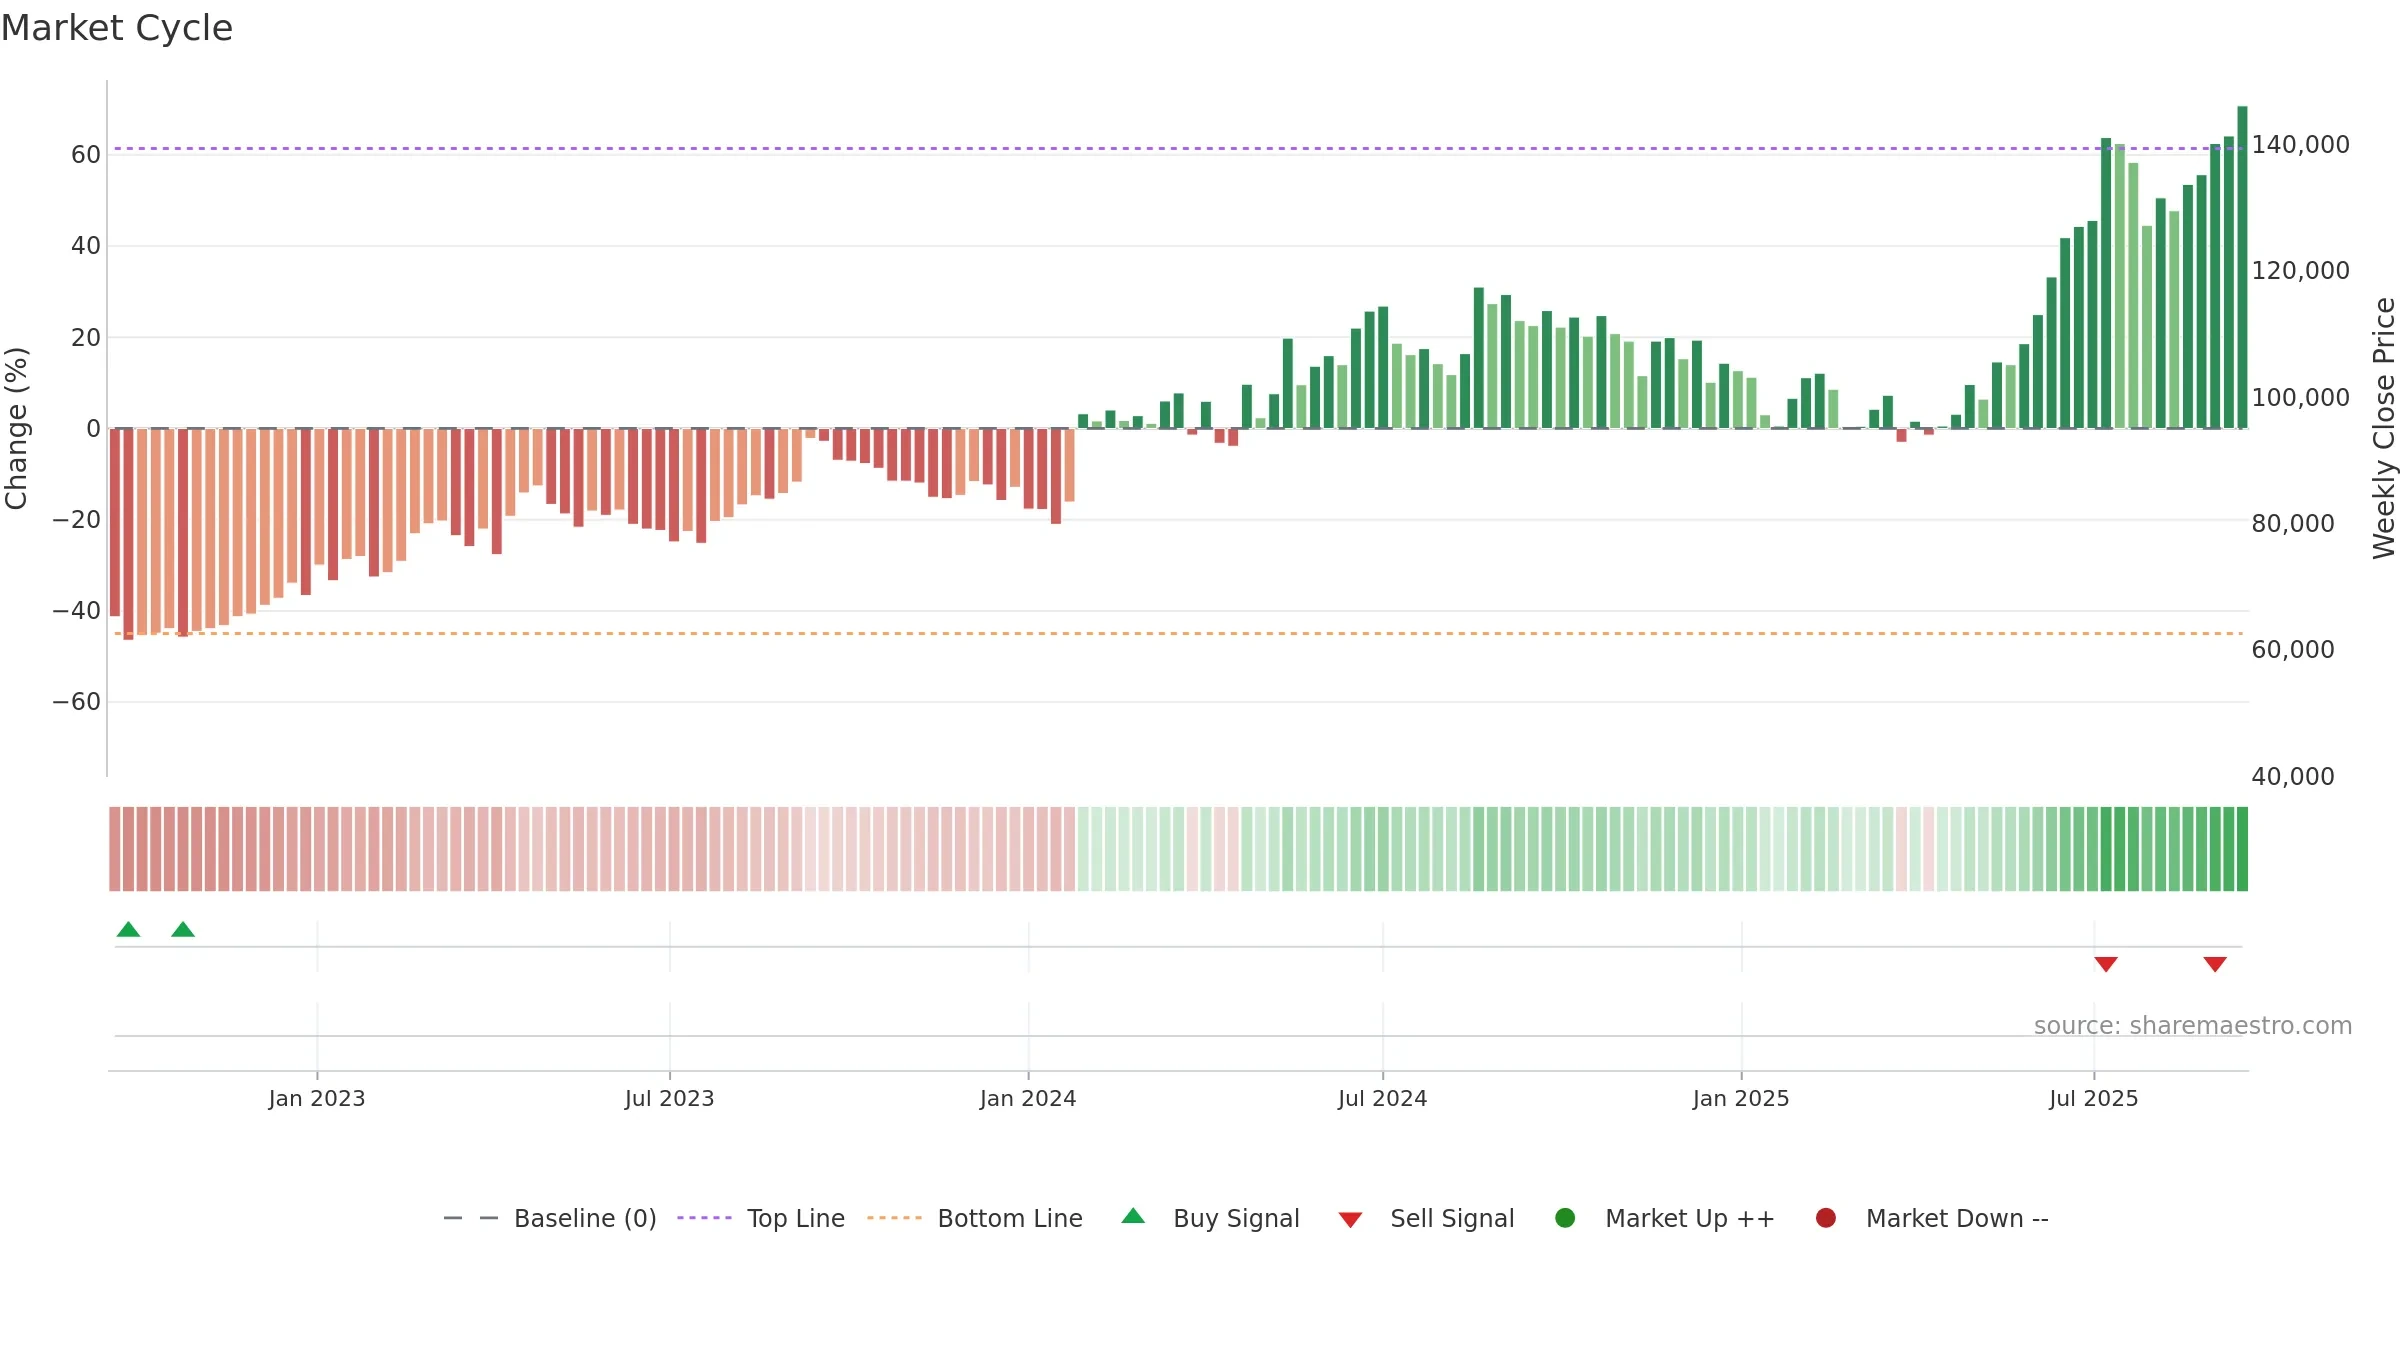Click the Jul 2025 axis label
The image size is (2400, 1350).
tap(2094, 1098)
